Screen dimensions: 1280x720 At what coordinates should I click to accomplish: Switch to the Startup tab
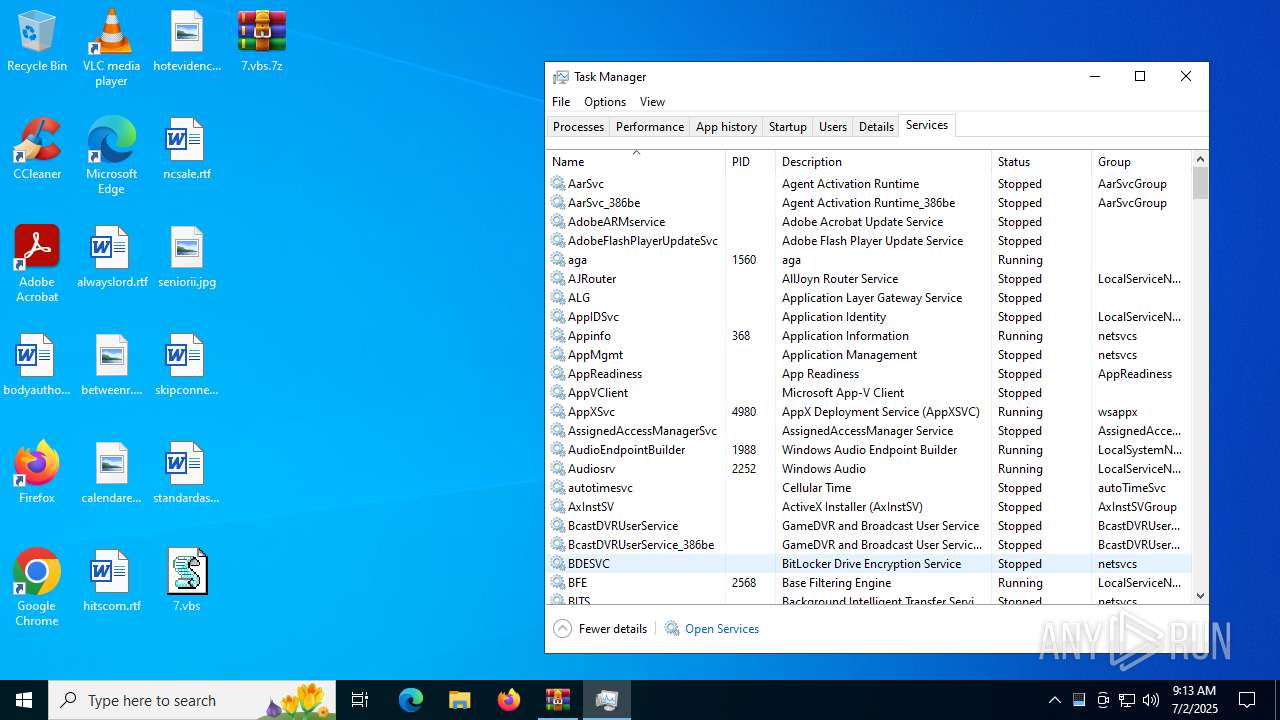[x=787, y=127]
